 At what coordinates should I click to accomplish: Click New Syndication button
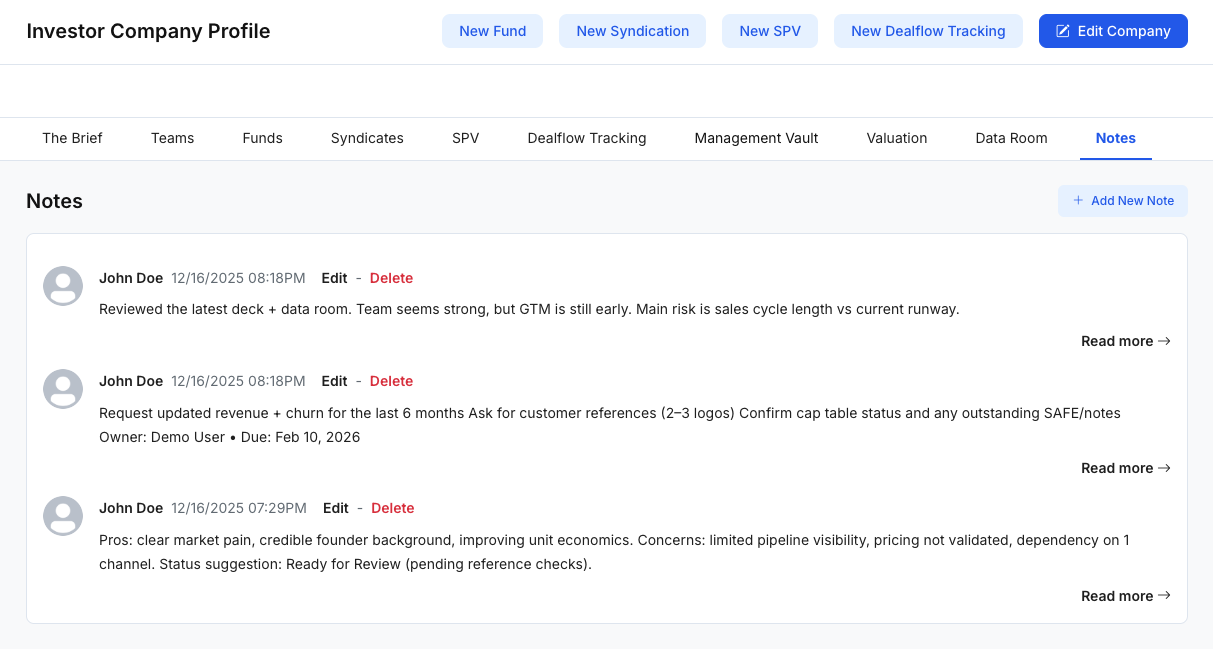coord(632,31)
